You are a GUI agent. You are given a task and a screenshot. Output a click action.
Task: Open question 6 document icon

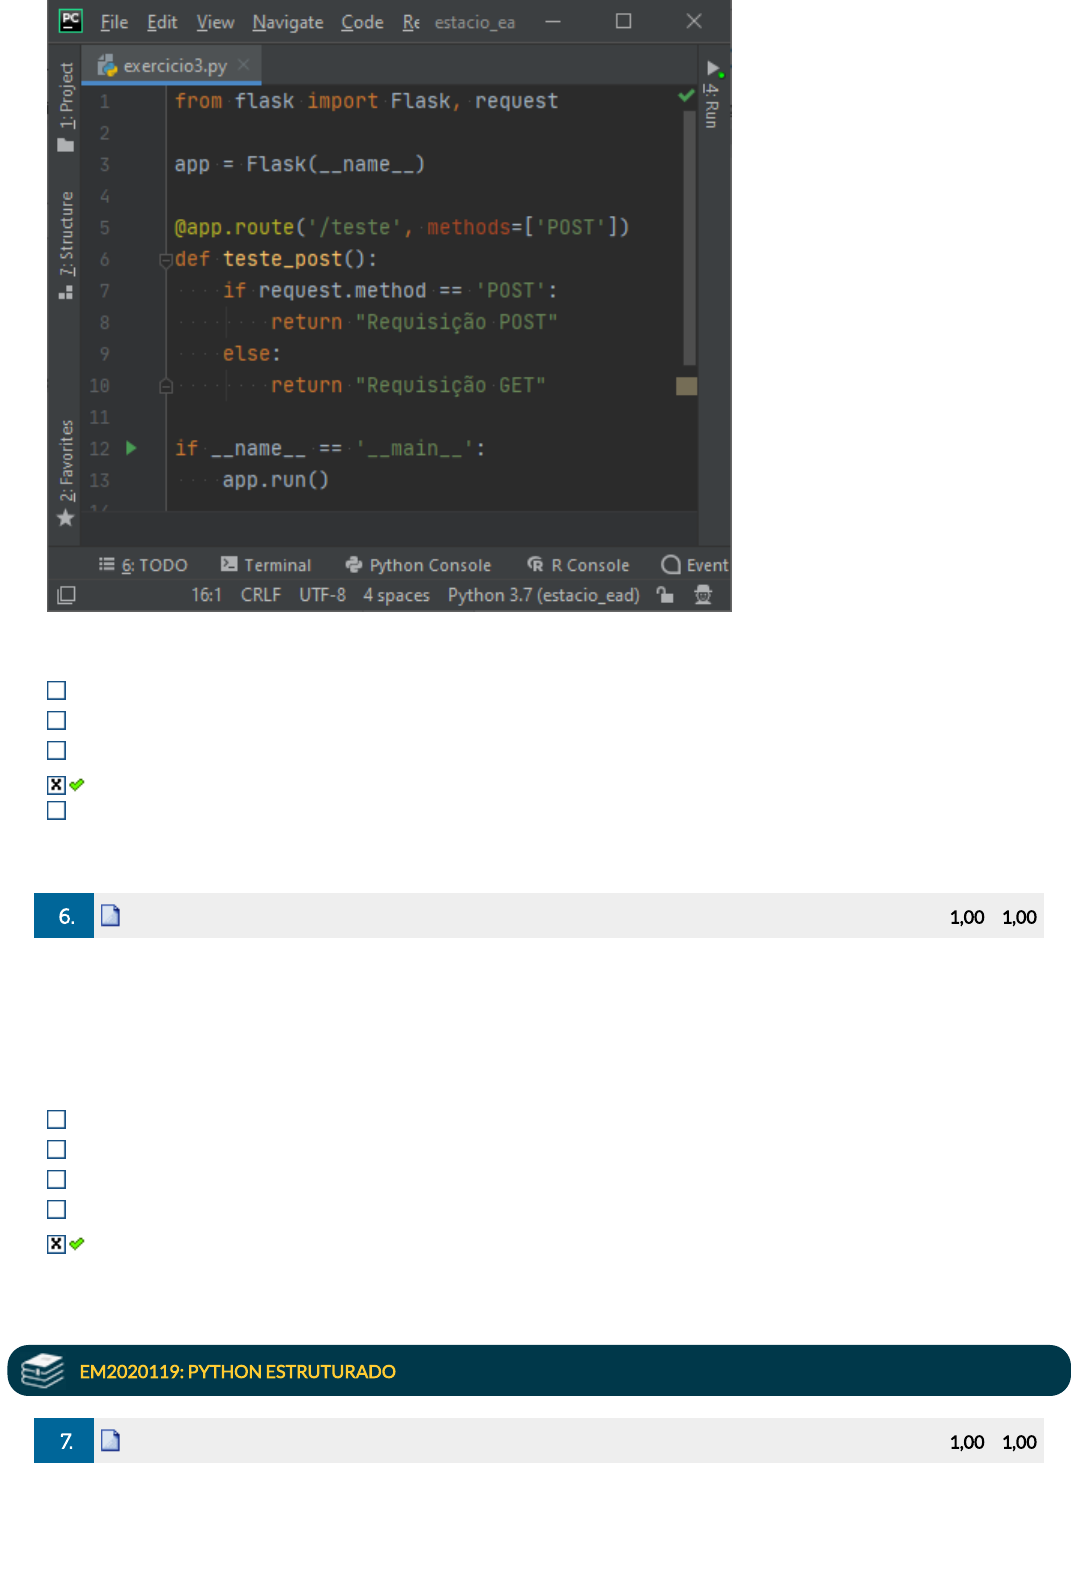tap(111, 916)
